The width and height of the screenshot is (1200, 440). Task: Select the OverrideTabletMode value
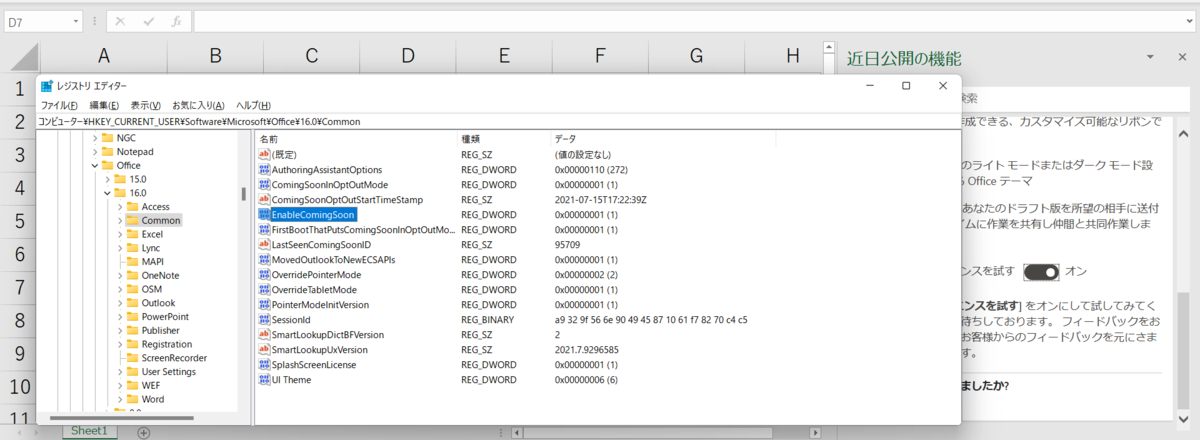314,290
